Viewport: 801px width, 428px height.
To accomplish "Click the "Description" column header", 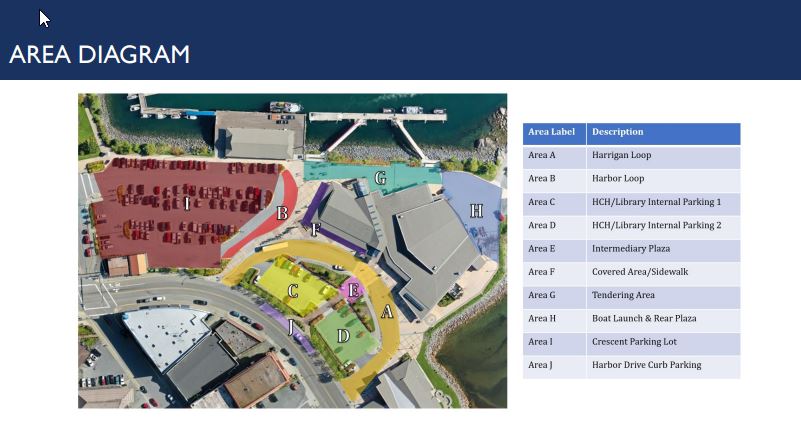I will tap(617, 132).
